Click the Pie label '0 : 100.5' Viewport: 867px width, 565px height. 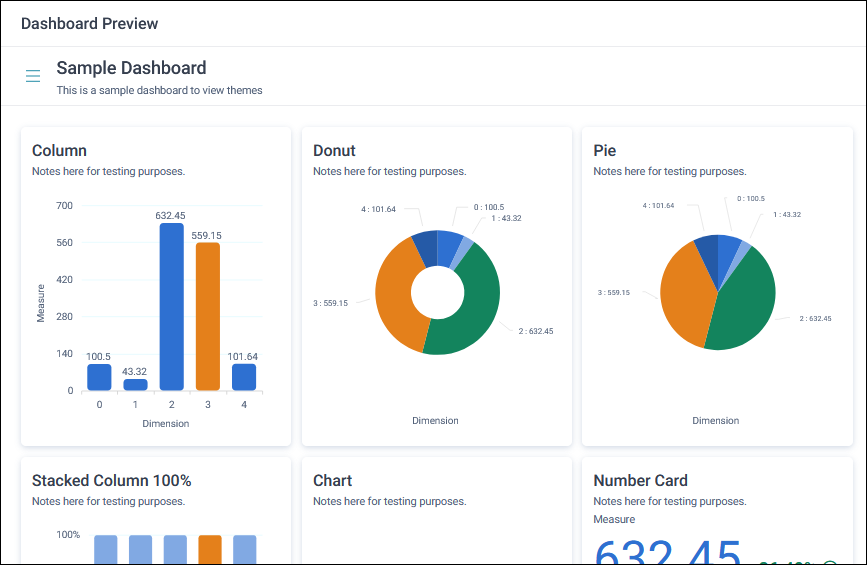pos(751,198)
